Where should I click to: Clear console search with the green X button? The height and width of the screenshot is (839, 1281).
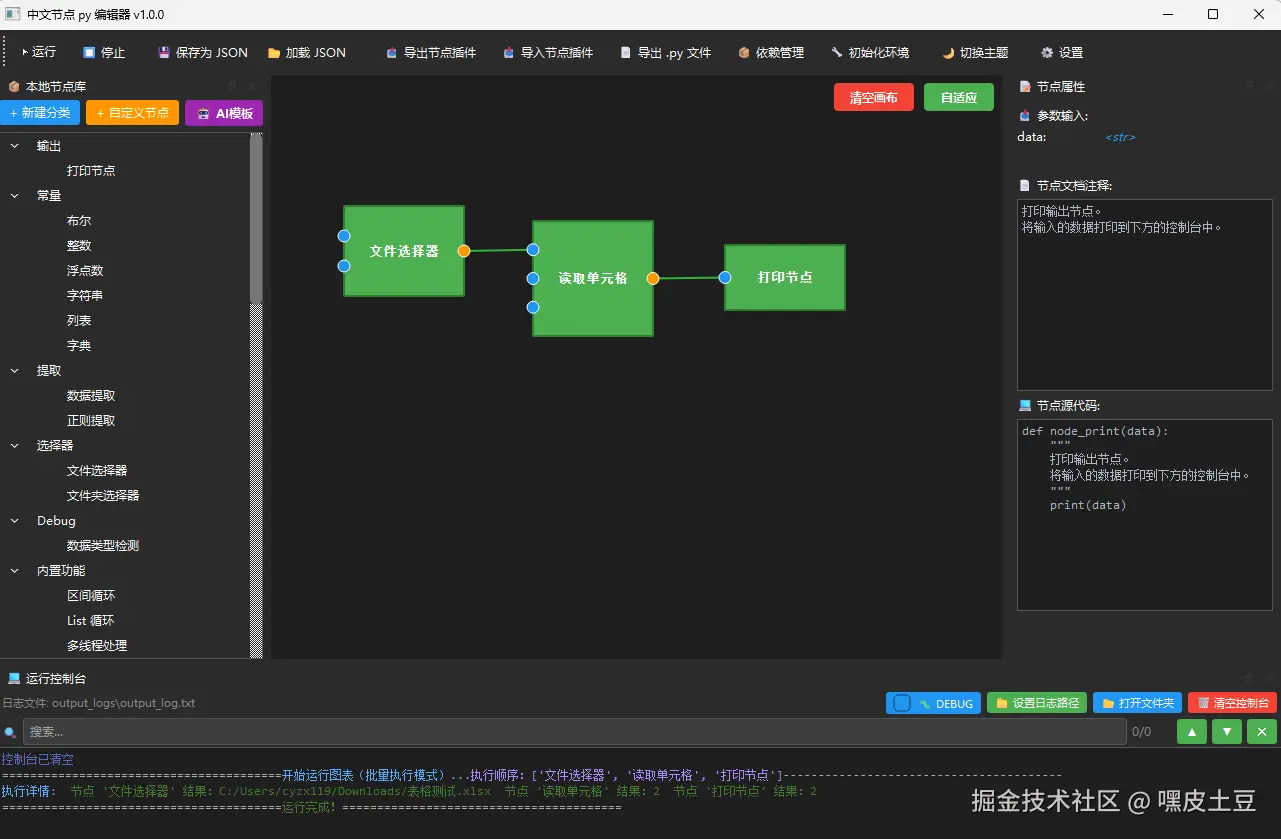coord(1262,732)
